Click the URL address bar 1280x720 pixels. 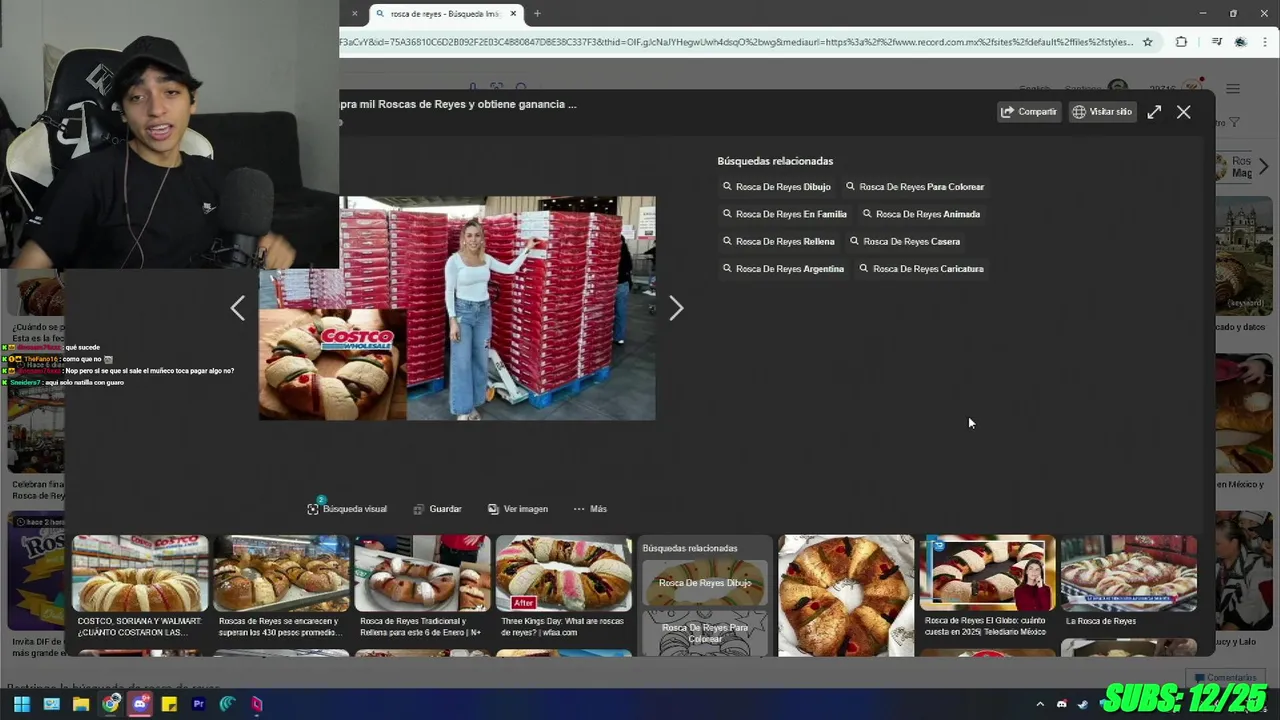(x=737, y=42)
